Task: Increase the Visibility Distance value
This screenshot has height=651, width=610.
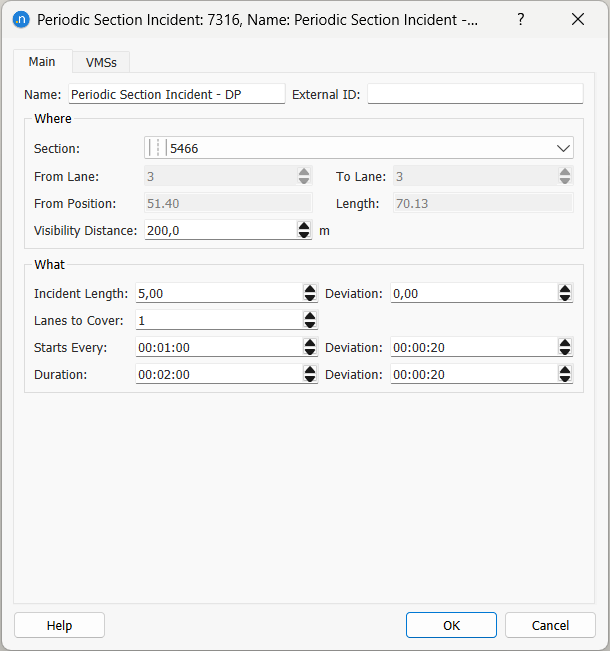Action: click(305, 225)
